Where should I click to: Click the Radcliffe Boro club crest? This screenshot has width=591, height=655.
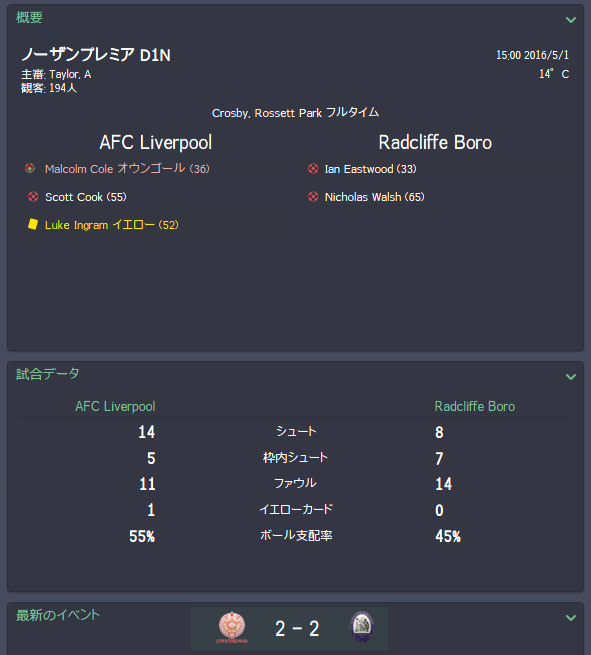coord(362,627)
